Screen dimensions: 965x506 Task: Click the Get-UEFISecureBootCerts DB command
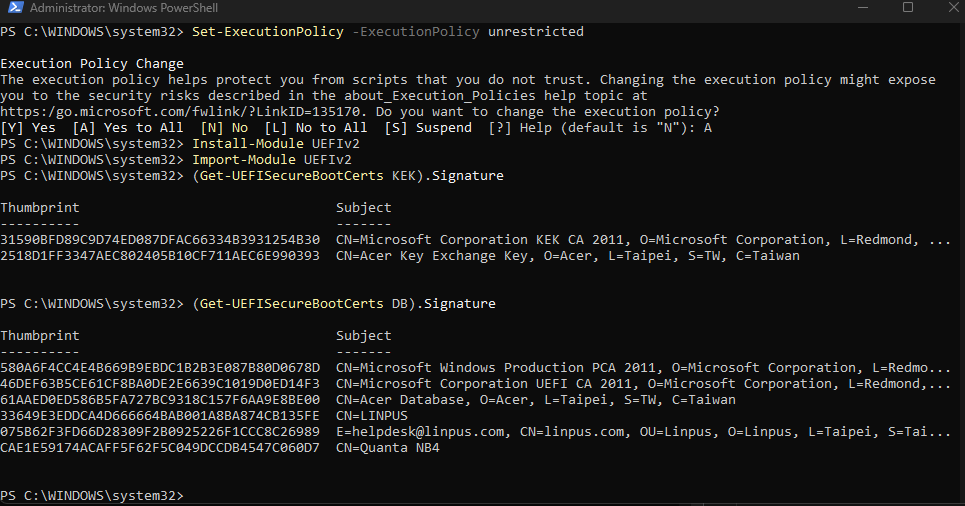(344, 303)
